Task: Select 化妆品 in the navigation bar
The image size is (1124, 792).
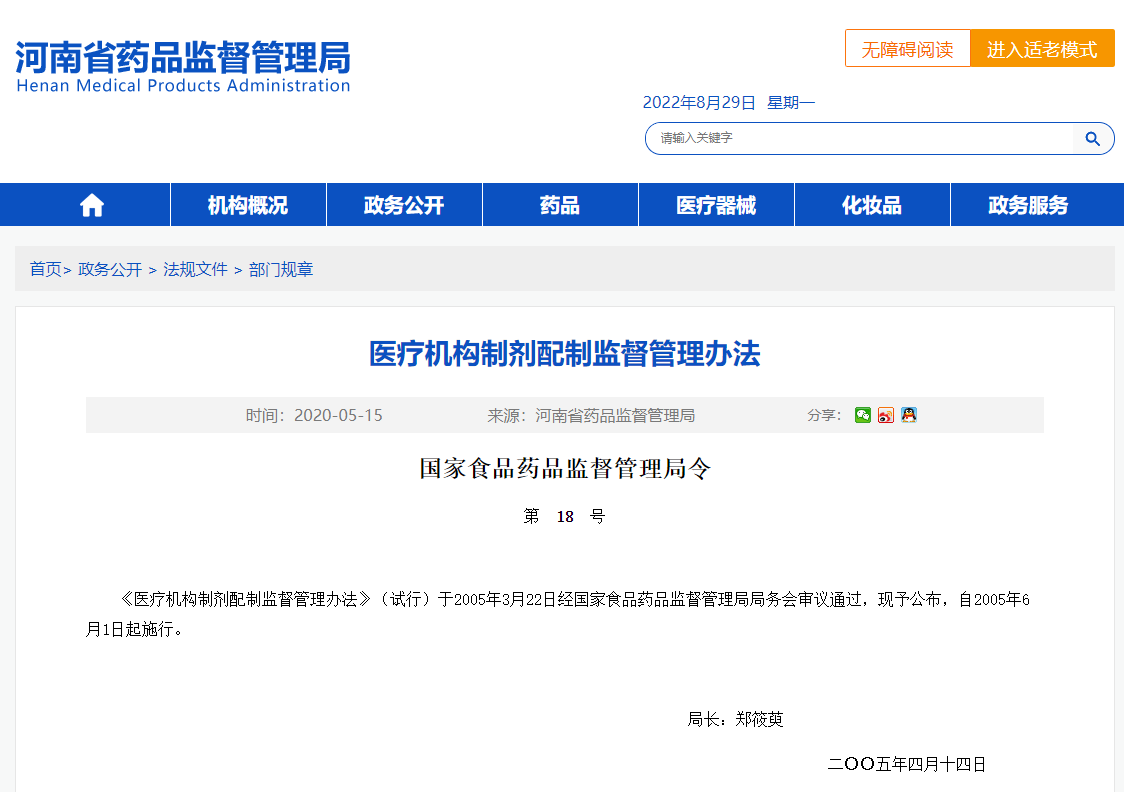Action: point(872,205)
